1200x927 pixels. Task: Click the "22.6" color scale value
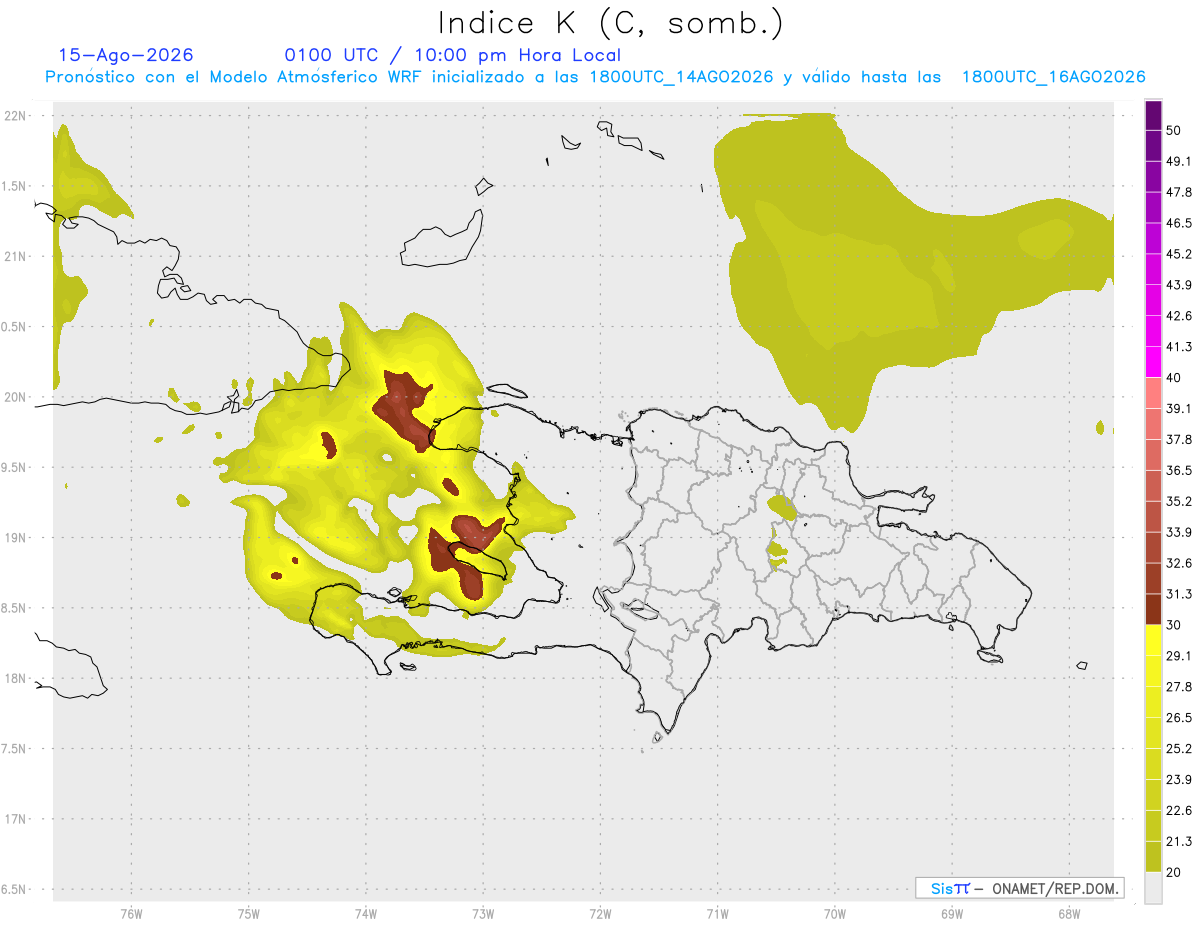1179,811
